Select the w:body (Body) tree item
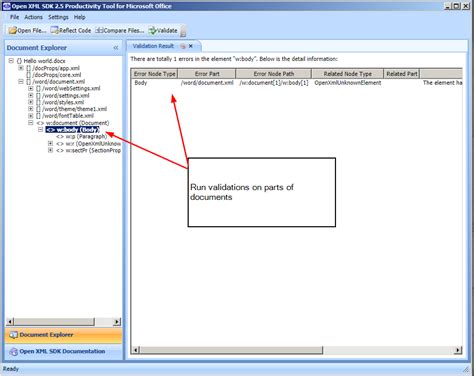The width and height of the screenshot is (474, 376). [73, 130]
